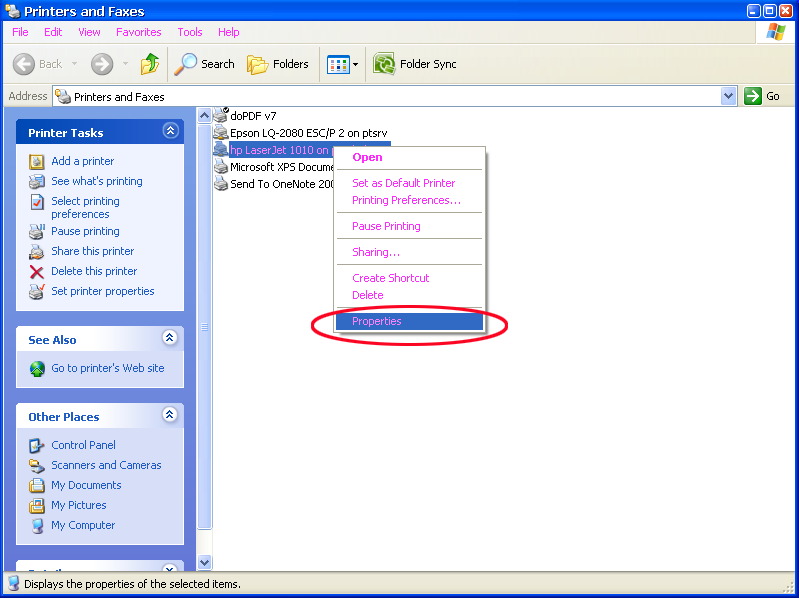Launch Folder Sync from toolbar
799x598 pixels.
[415, 64]
